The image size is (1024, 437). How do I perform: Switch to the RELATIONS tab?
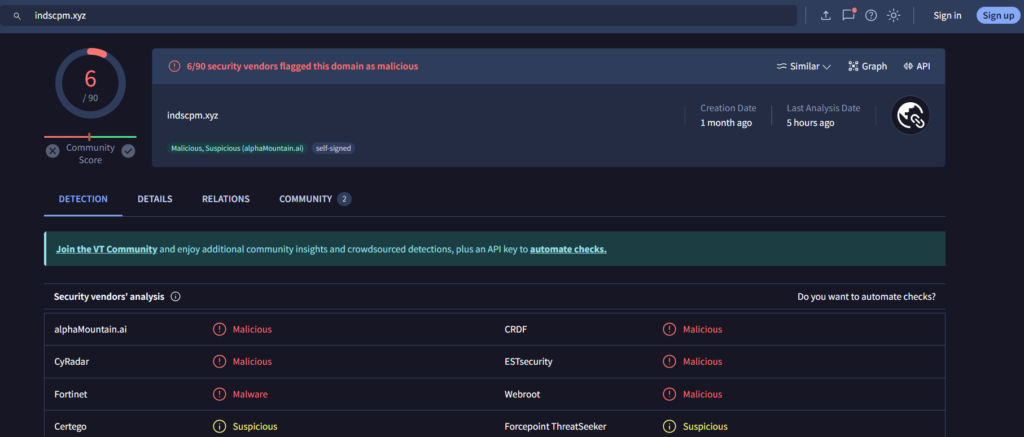click(226, 199)
